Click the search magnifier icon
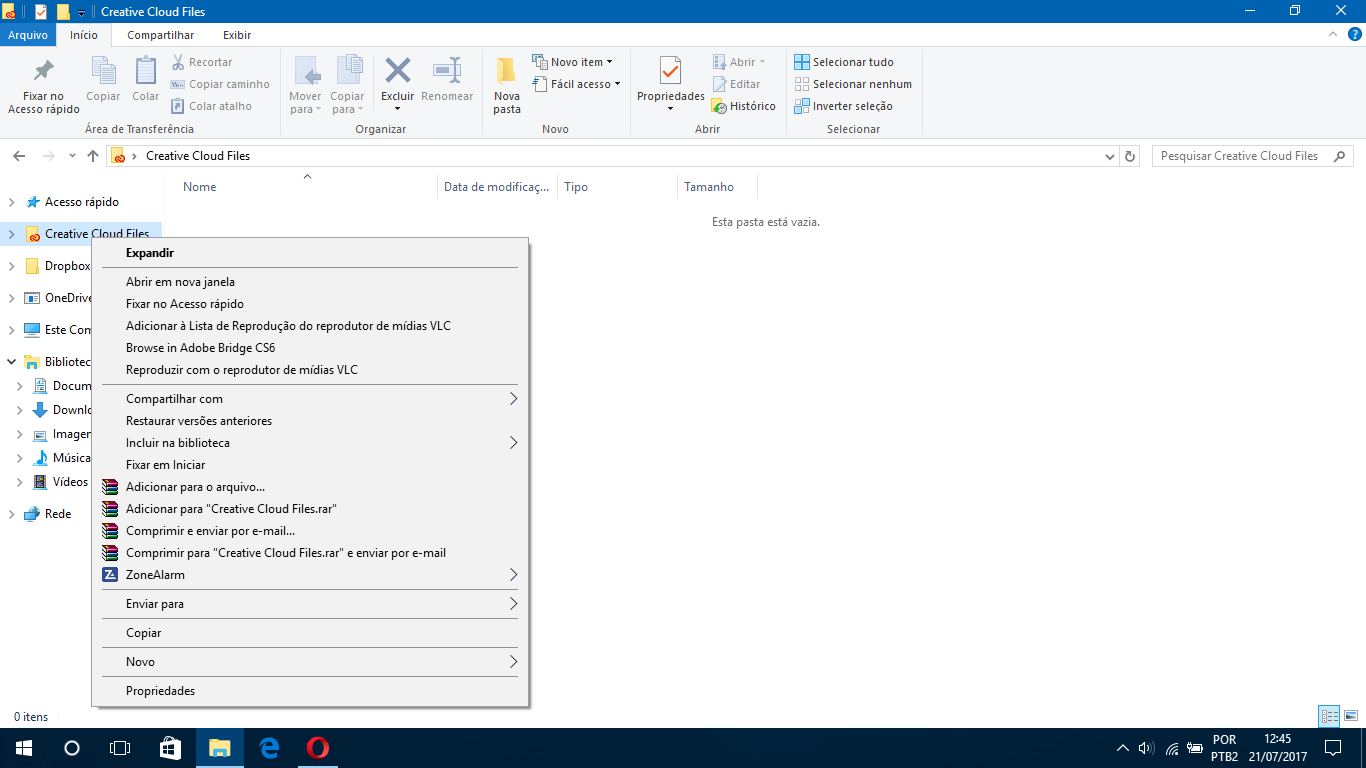 (1340, 156)
